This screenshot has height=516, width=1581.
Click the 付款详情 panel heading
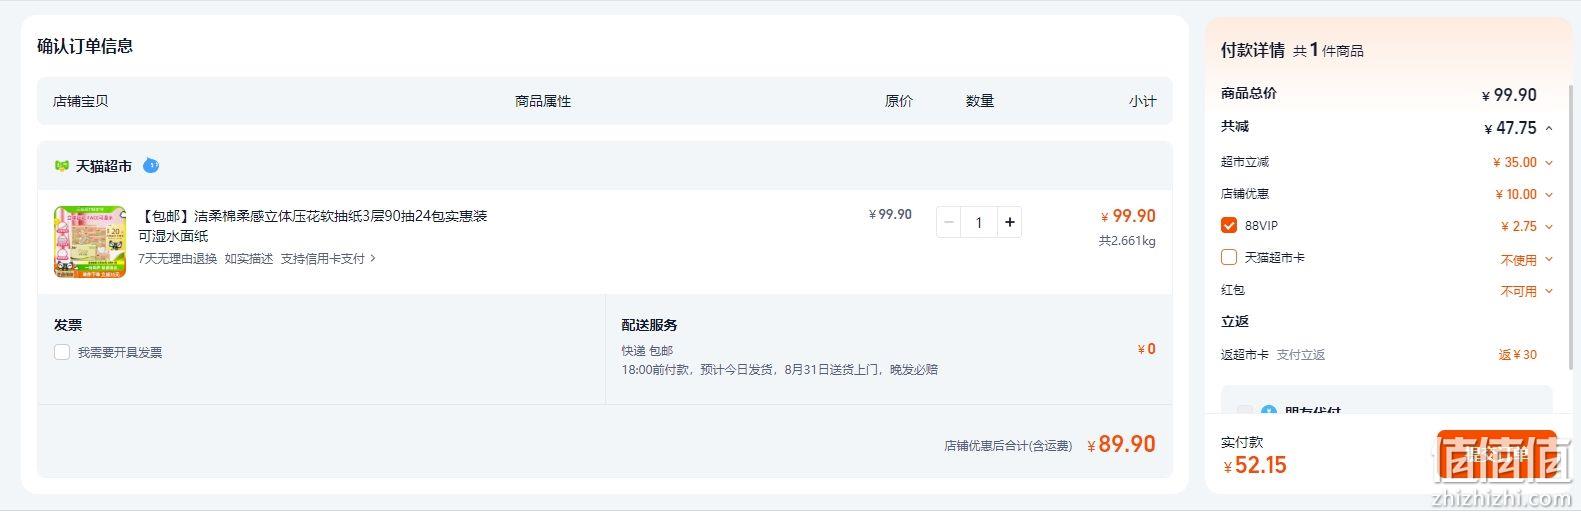pyautogui.click(x=1252, y=50)
